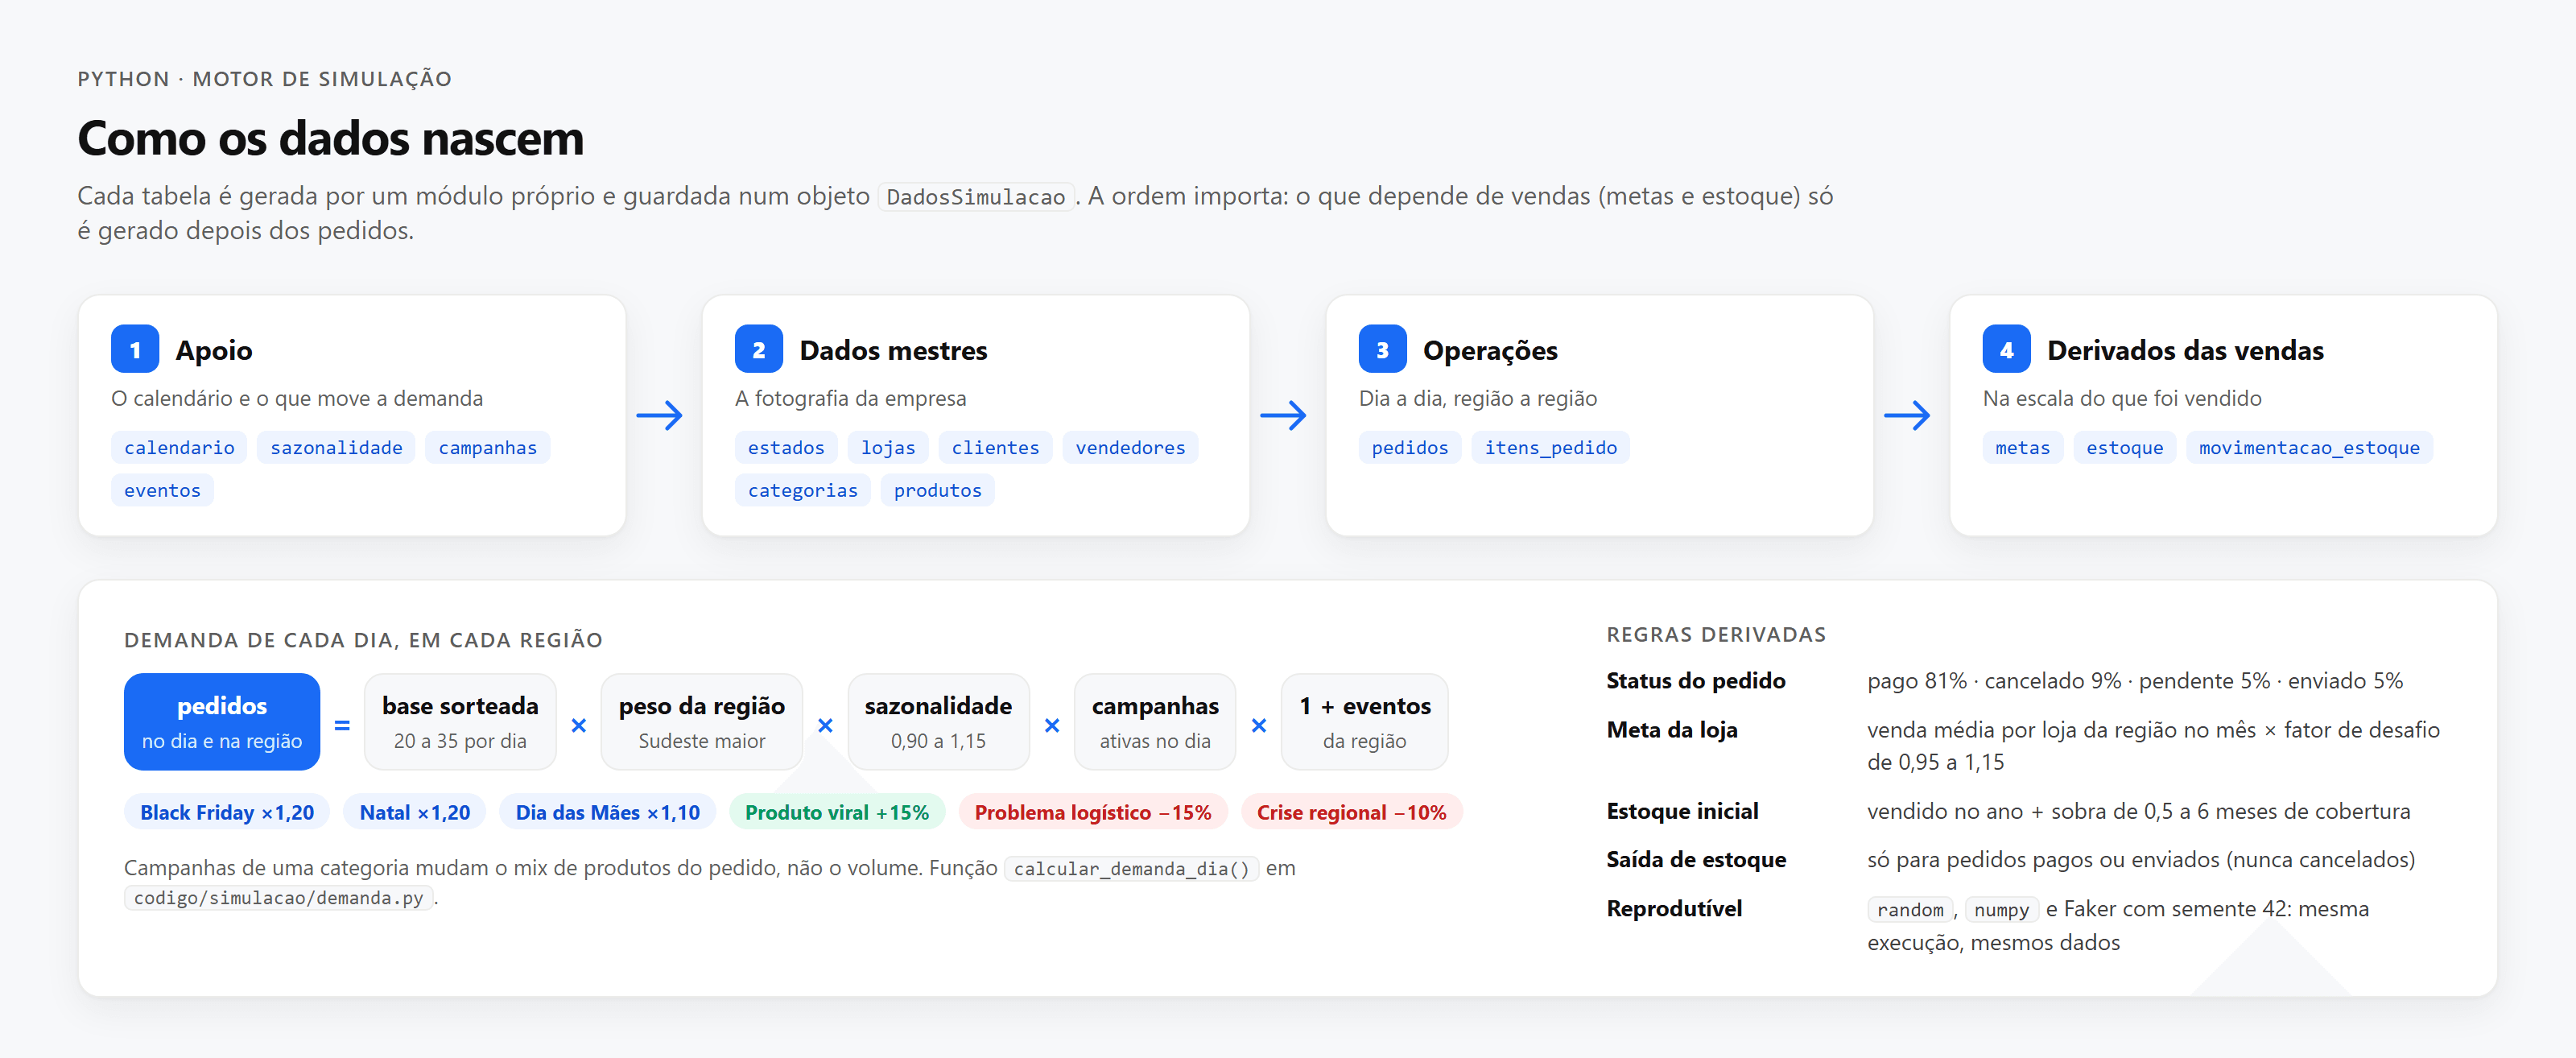Click the base sorteada factor box
This screenshot has height=1058, width=2576.
[460, 721]
